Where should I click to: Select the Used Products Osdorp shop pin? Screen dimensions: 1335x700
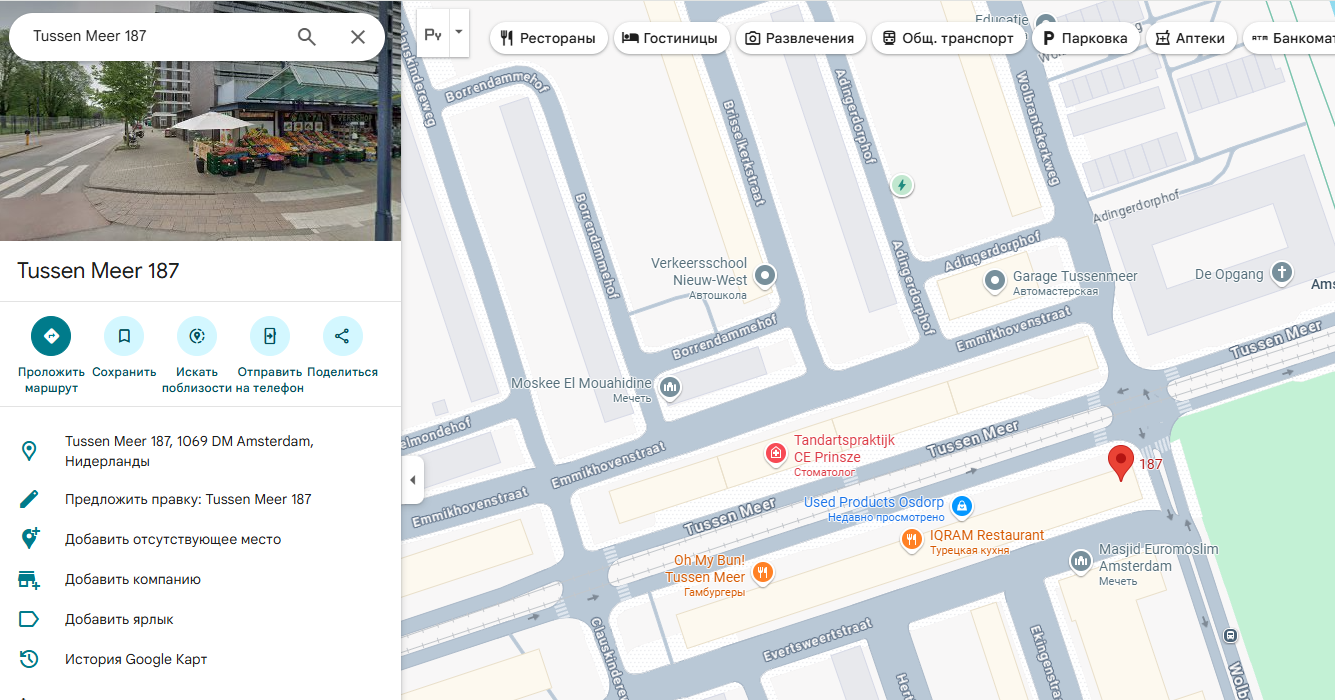[x=961, y=506]
